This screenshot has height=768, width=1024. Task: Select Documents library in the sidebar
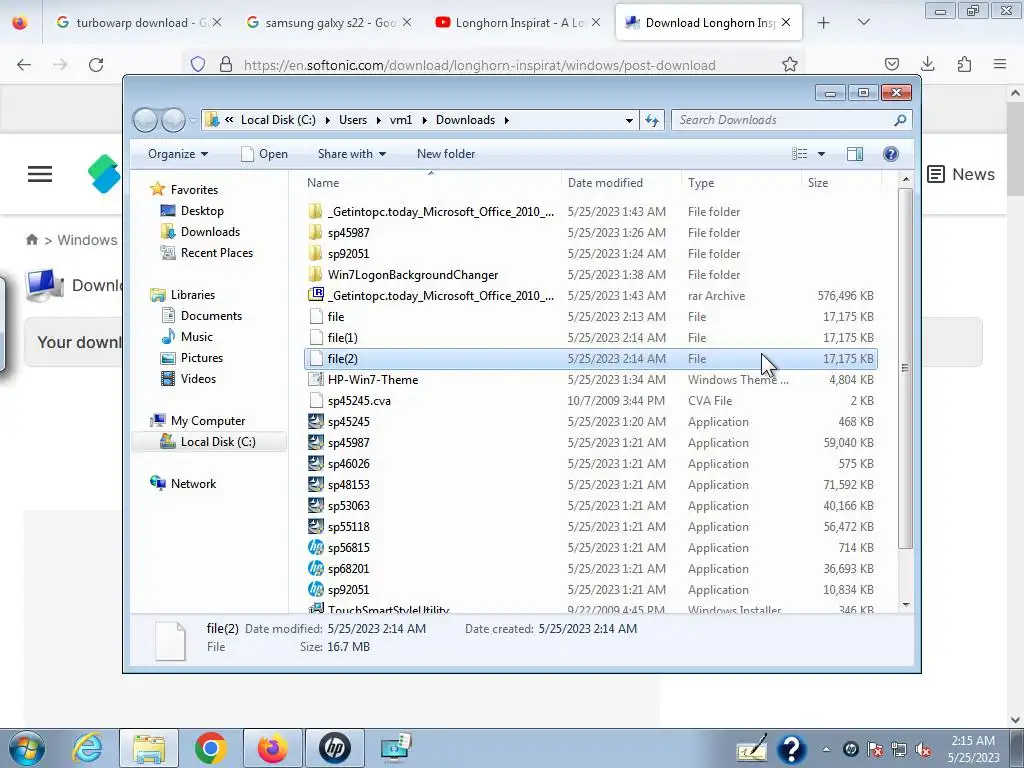201,316
